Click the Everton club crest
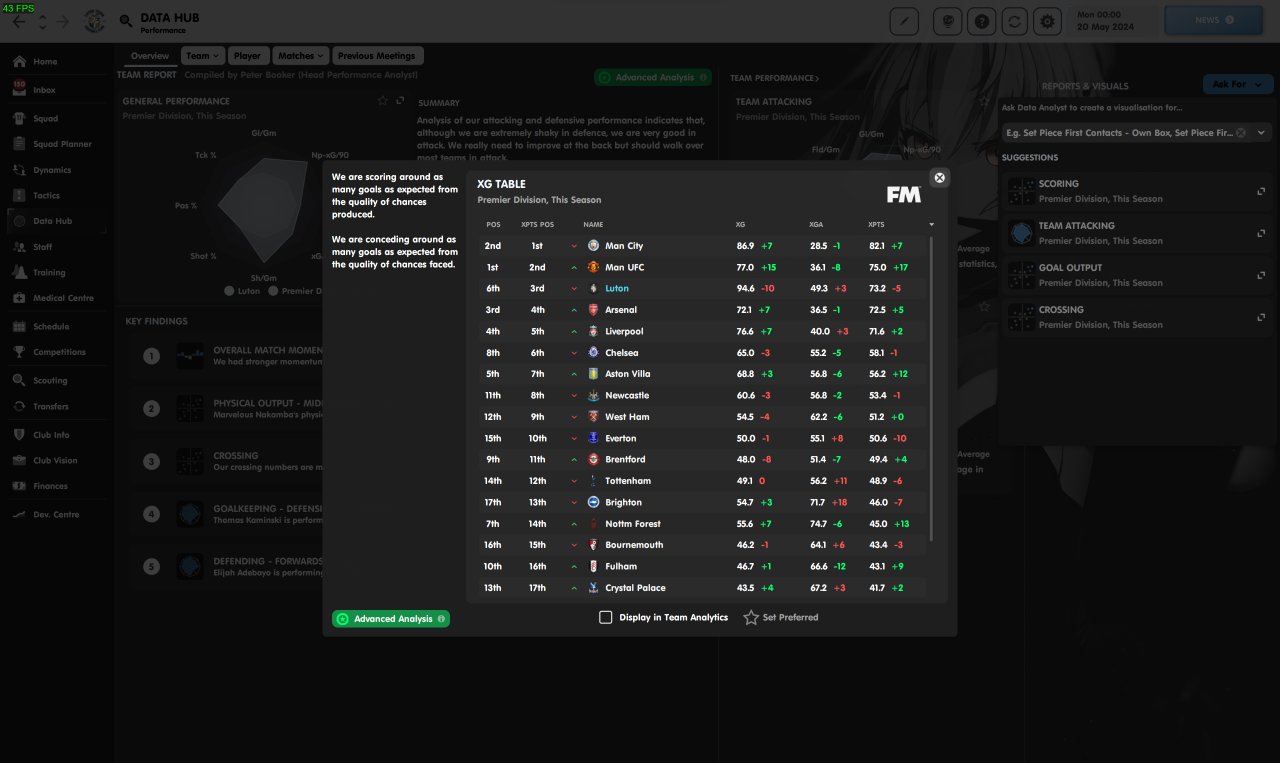Image resolution: width=1280 pixels, height=763 pixels. [x=594, y=438]
